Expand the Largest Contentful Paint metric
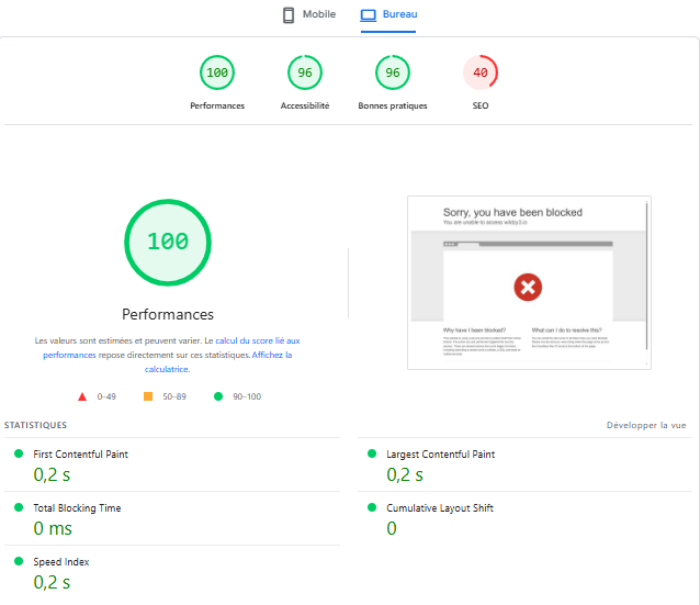This screenshot has width=700, height=605. click(x=440, y=454)
